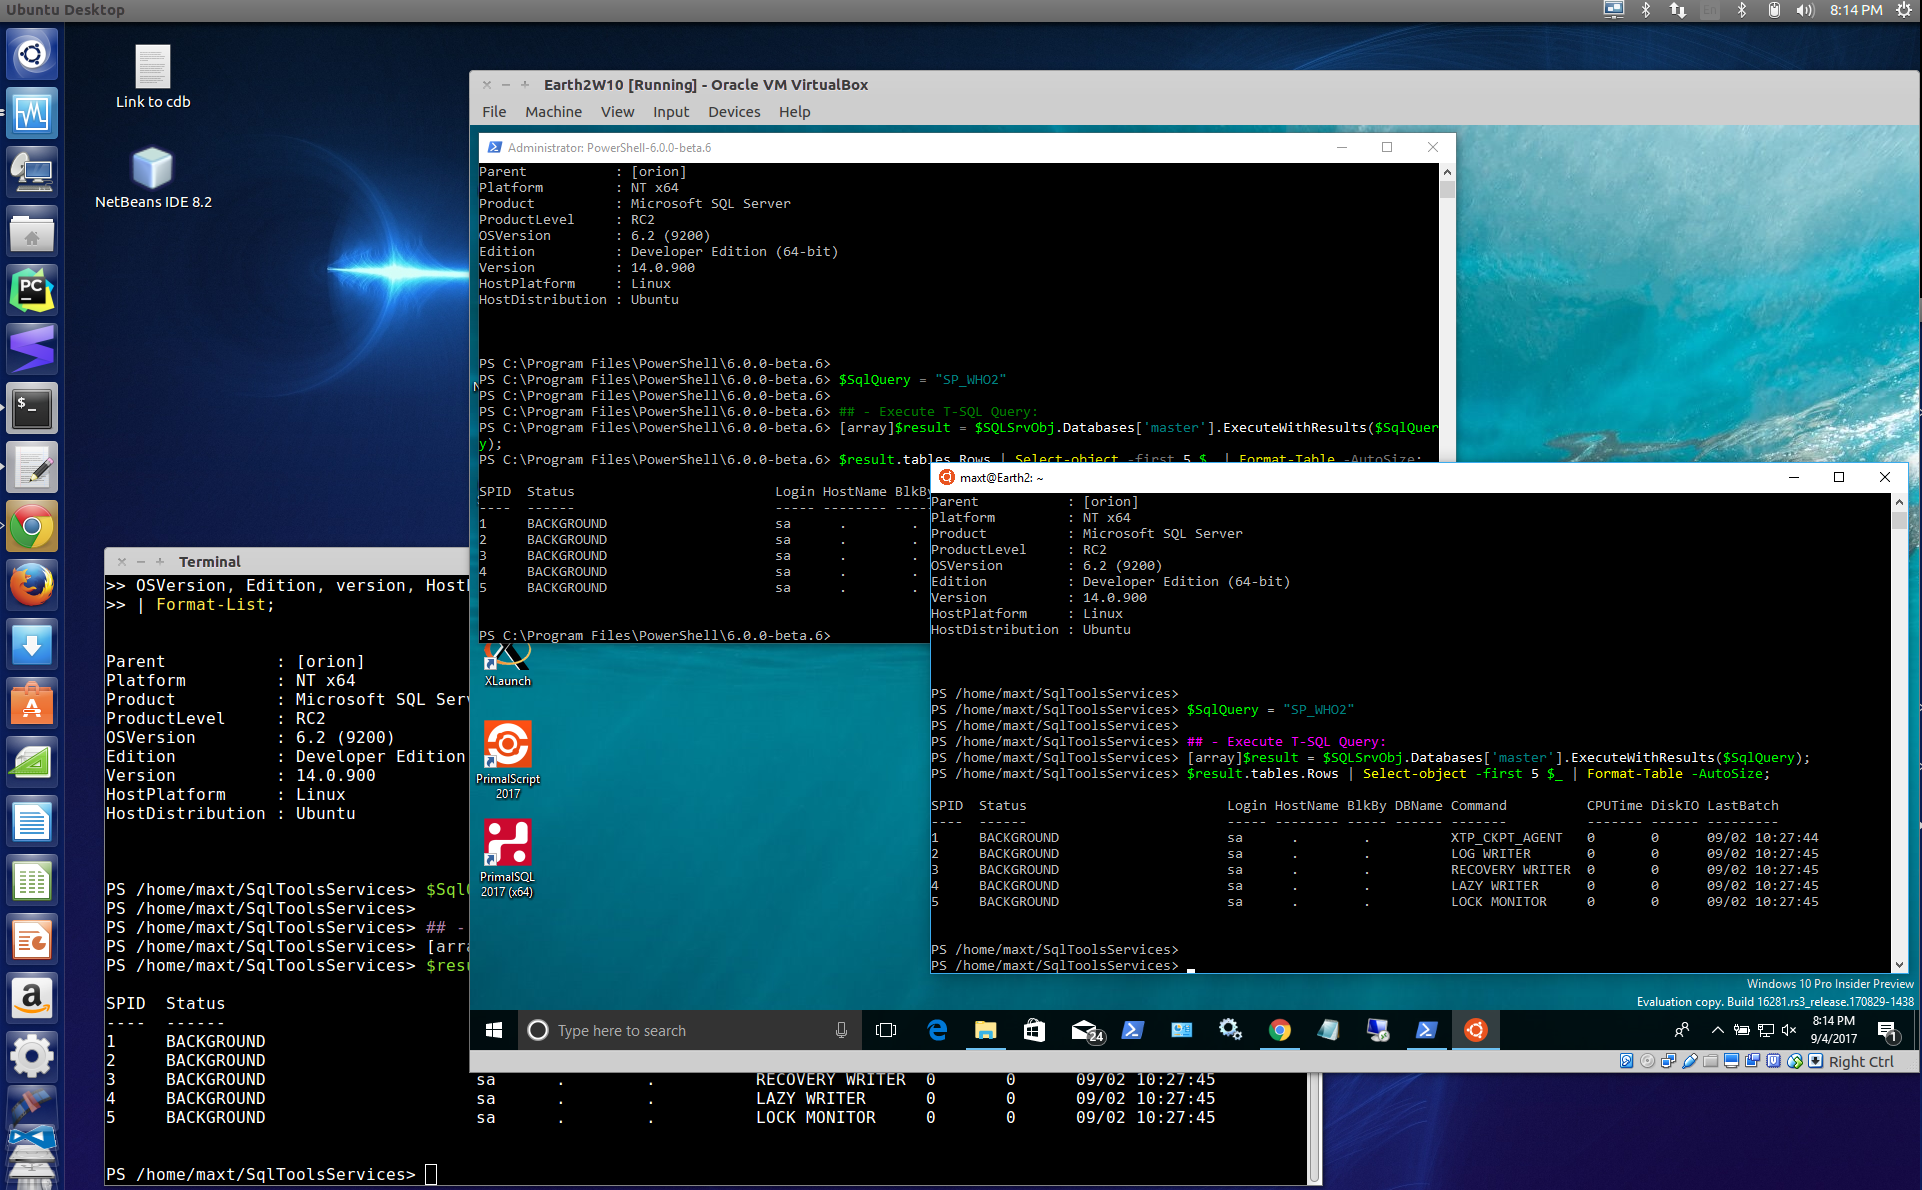Click PowerShell-6.0.0-beta.6 window title text
Screen dimensions: 1922x1190
(610, 147)
